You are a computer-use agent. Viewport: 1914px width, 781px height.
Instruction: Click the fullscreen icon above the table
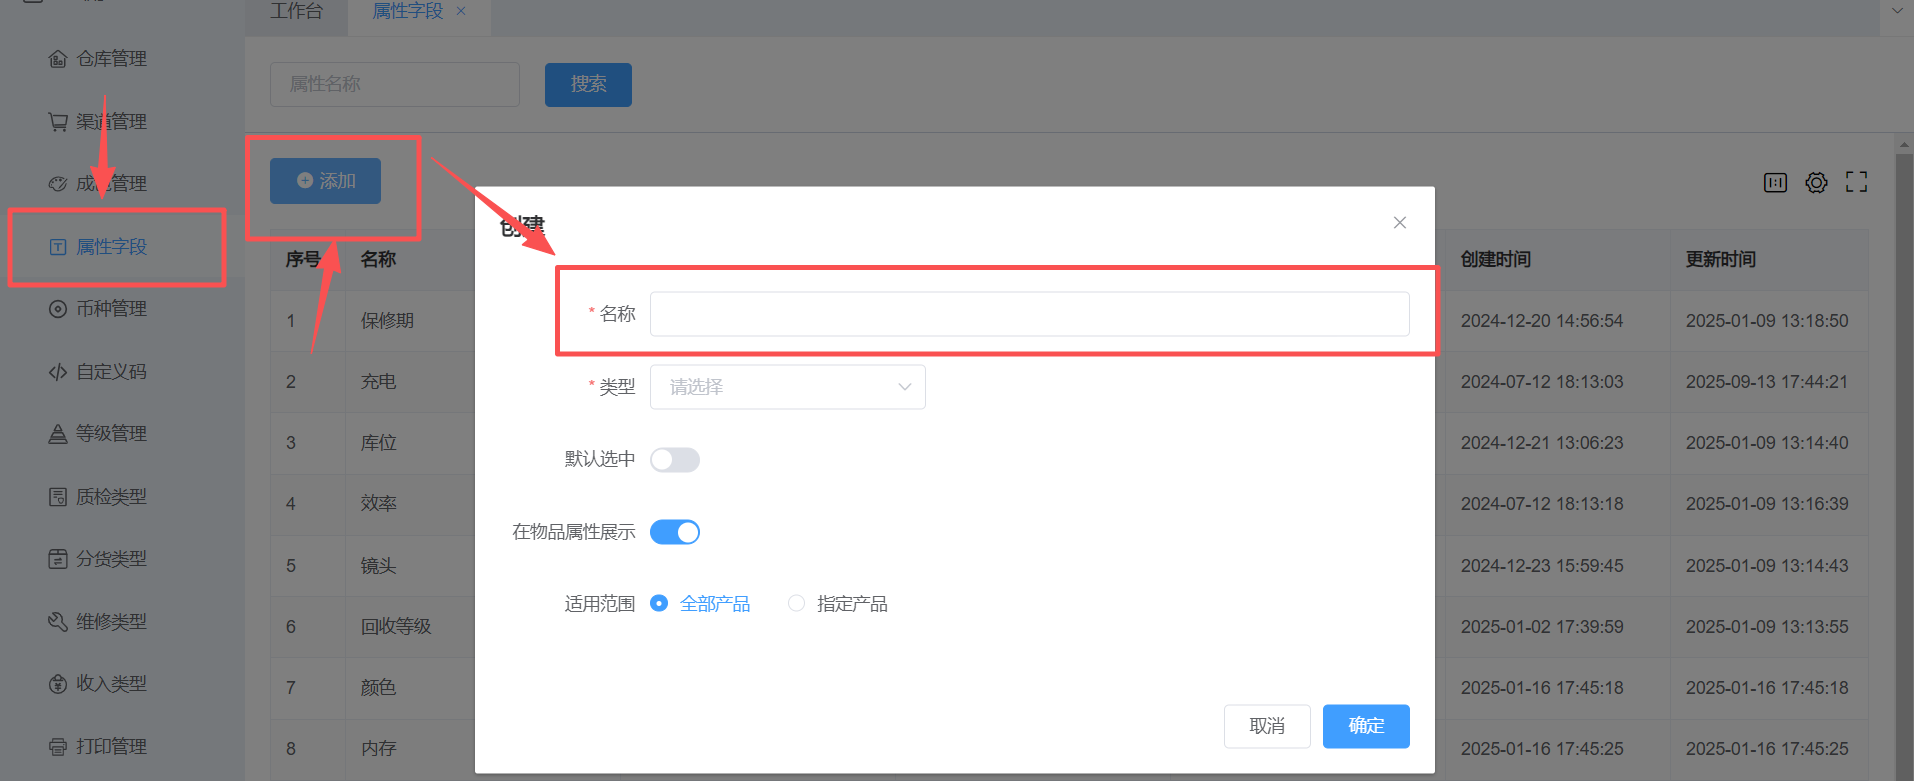(x=1856, y=182)
